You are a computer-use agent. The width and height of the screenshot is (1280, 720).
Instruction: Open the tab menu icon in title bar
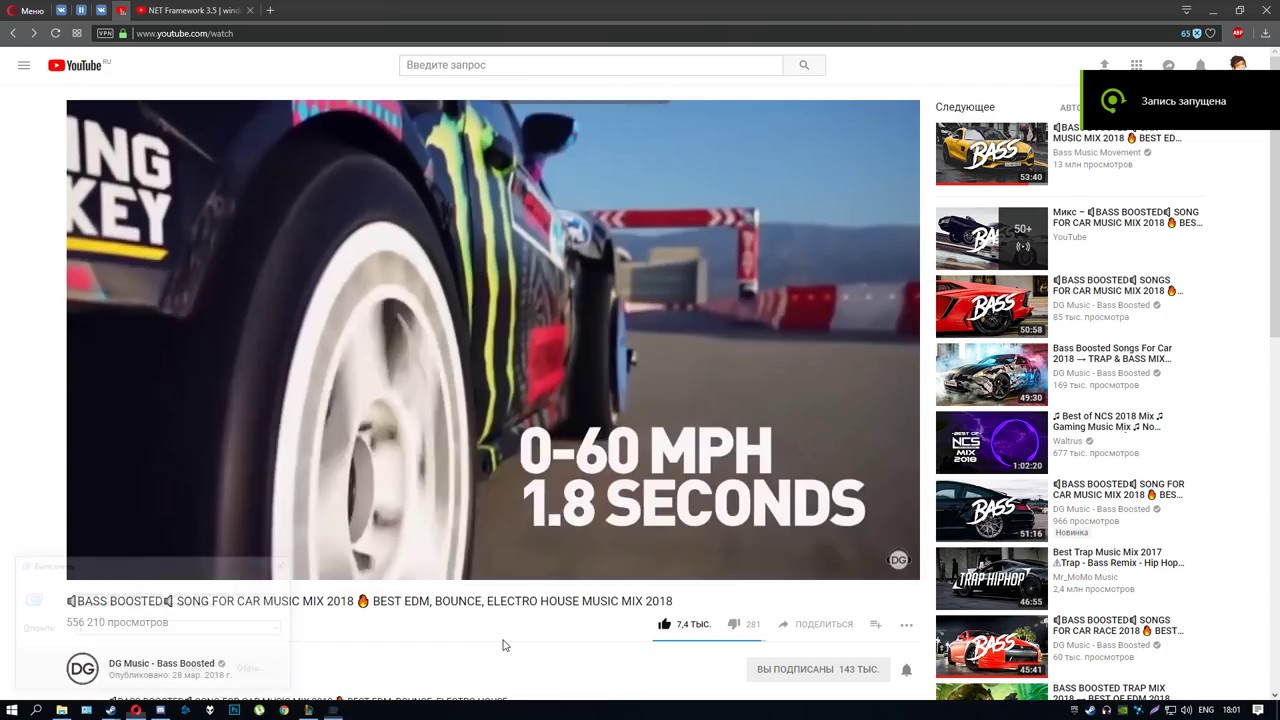(1186, 10)
